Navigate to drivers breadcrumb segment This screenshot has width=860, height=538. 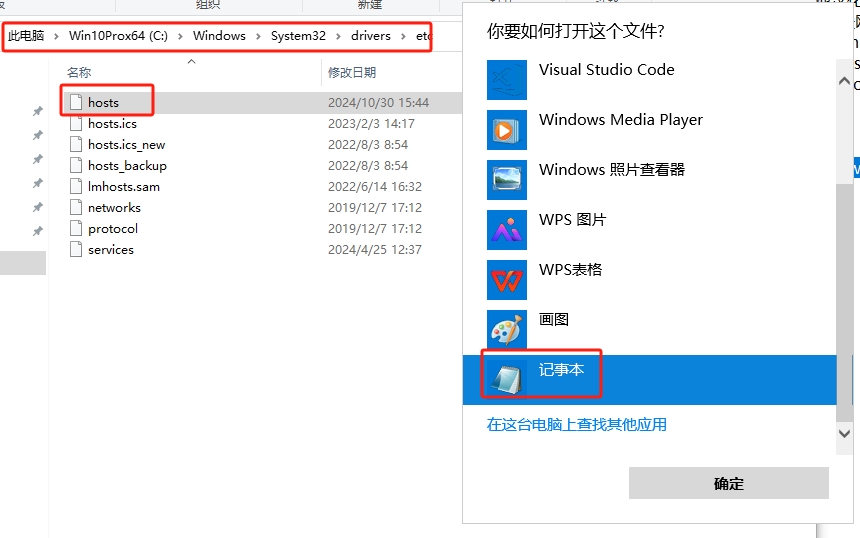point(371,36)
